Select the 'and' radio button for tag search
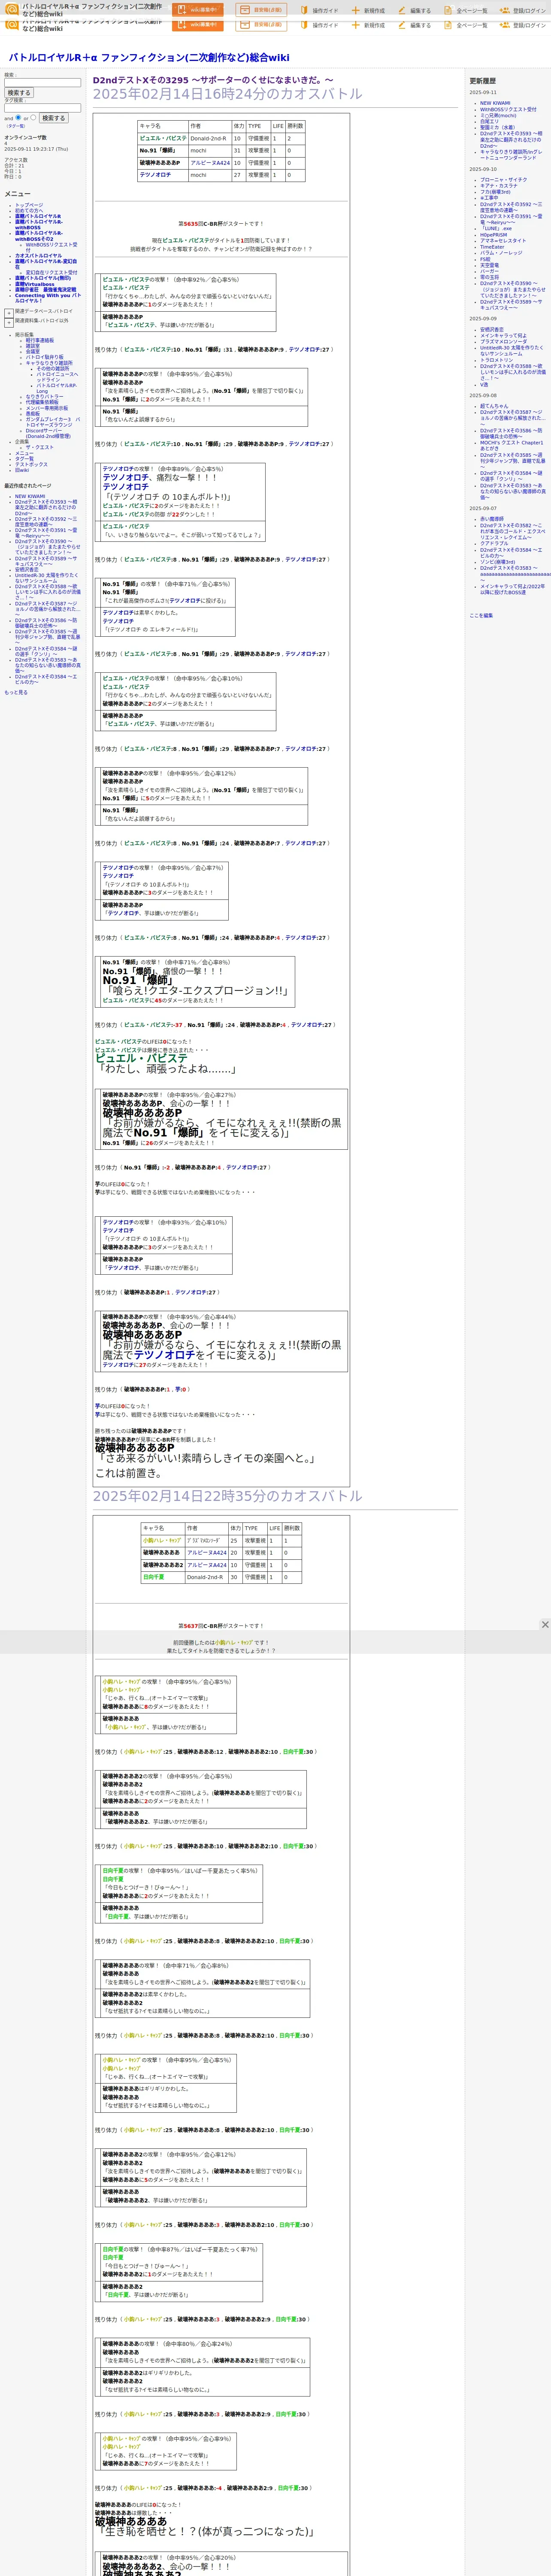Image resolution: width=551 pixels, height=2576 pixels. 18,118
